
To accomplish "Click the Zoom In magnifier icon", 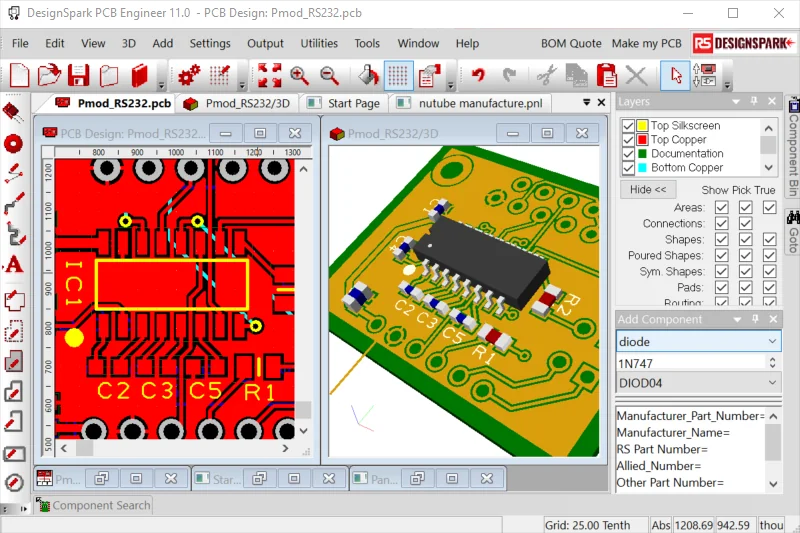I will 299,75.
